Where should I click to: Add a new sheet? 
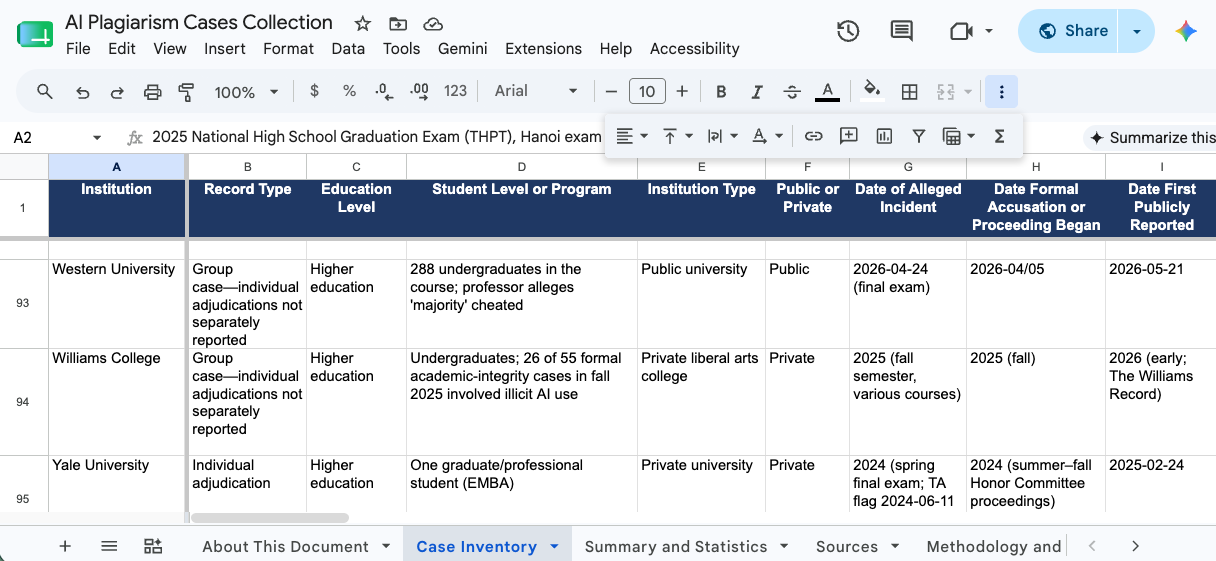[x=65, y=546]
